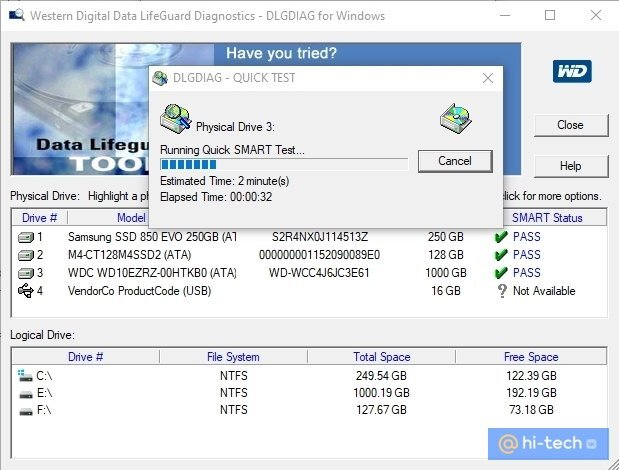Click the Quick SMART Test progress bar

[x=284, y=164]
